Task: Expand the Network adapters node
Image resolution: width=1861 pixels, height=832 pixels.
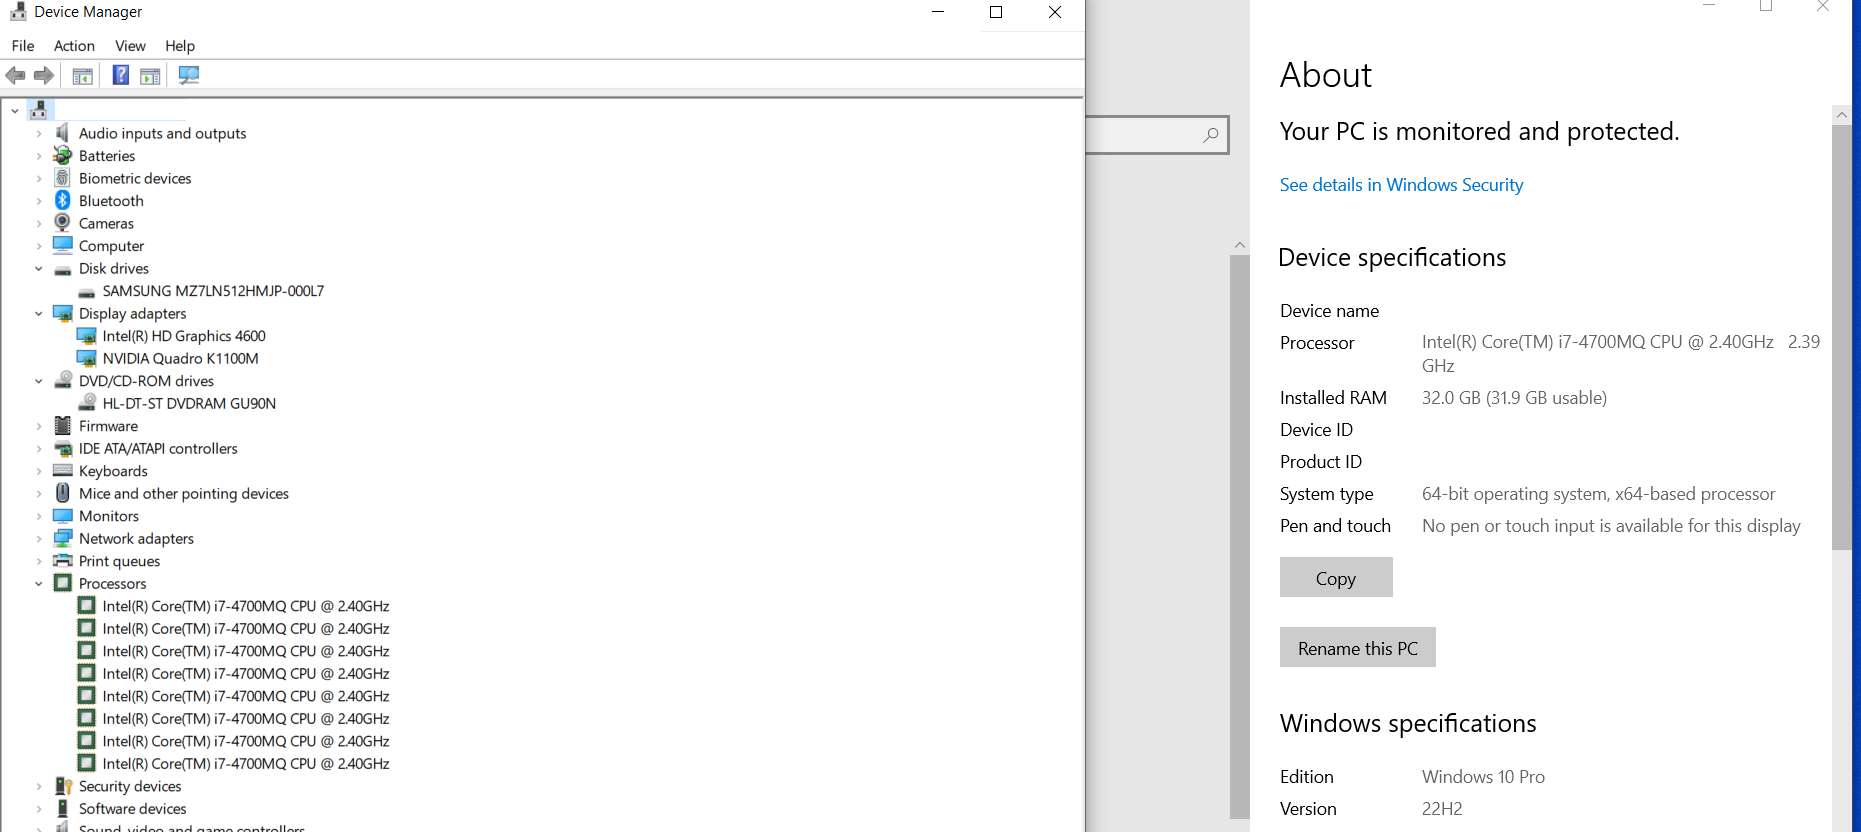Action: [x=39, y=539]
